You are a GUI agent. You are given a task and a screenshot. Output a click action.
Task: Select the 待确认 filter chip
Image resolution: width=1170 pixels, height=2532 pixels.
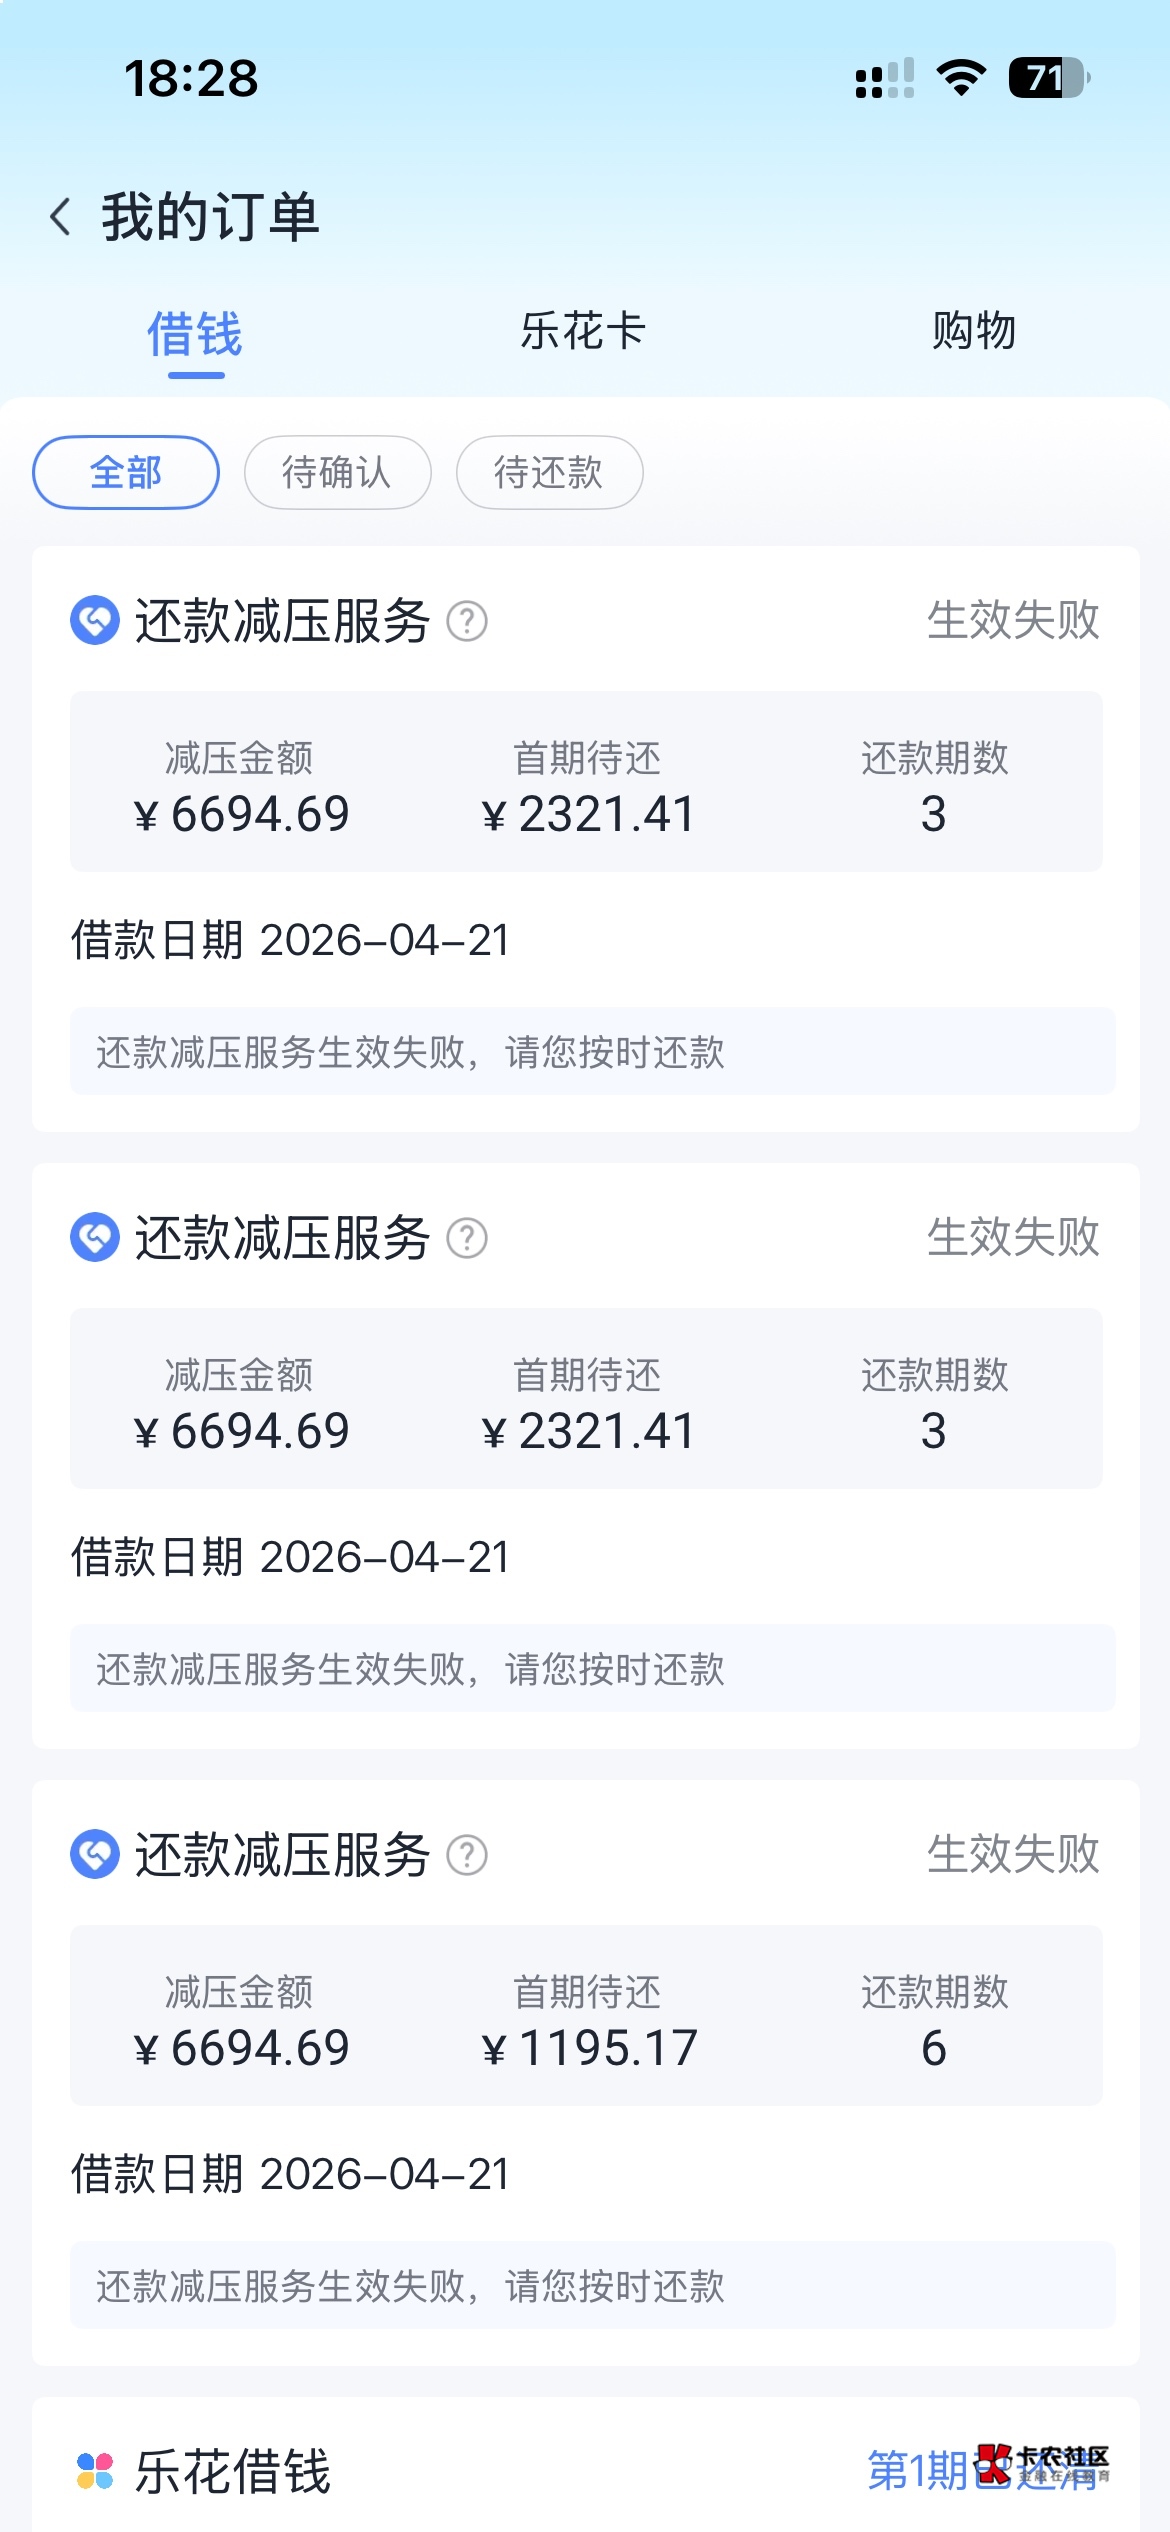click(x=337, y=472)
